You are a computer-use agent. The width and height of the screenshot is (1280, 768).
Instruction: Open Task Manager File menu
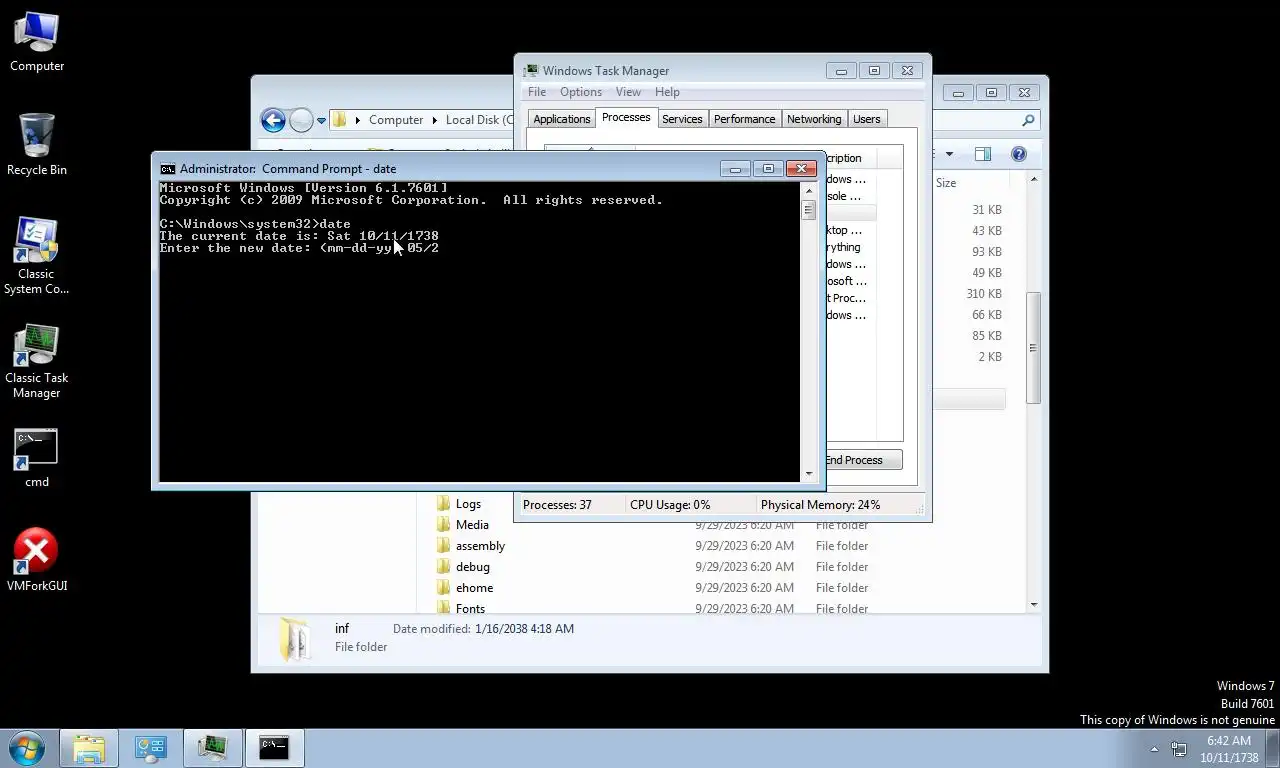point(537,92)
